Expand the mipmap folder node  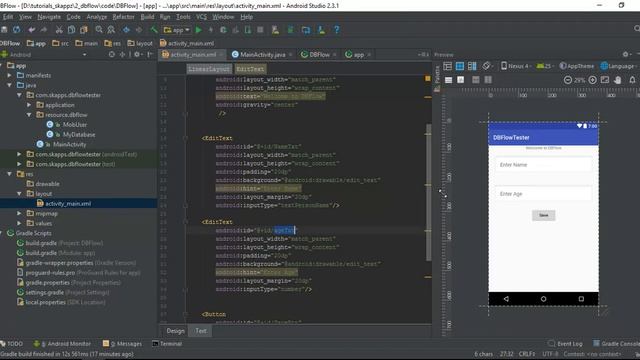coord(19,213)
